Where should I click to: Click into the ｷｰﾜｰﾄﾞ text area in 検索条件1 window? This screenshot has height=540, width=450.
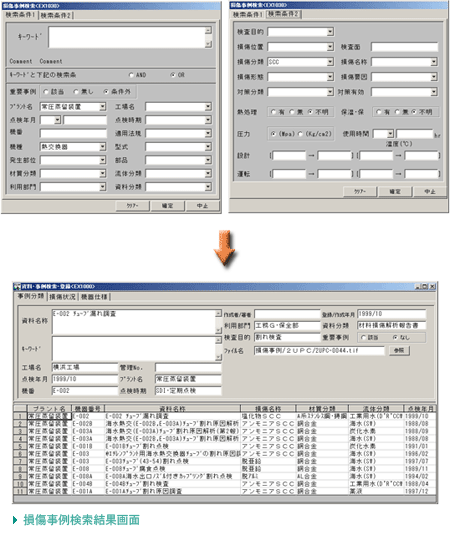(x=127, y=37)
